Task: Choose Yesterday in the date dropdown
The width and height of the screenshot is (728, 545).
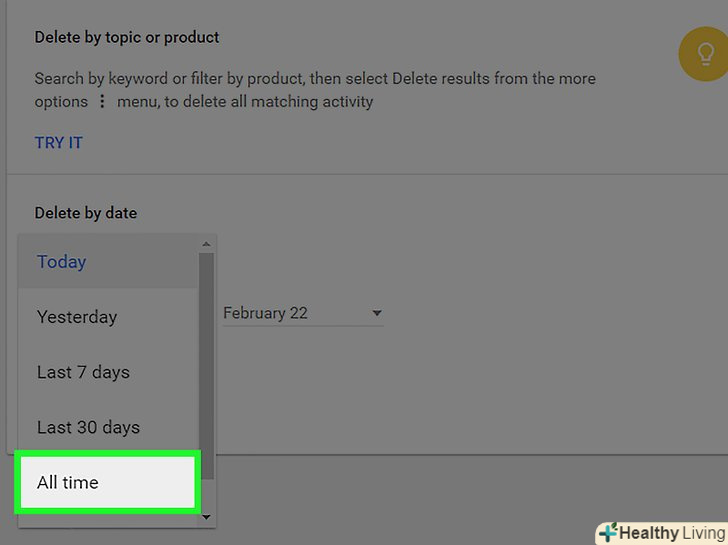Action: (x=77, y=317)
